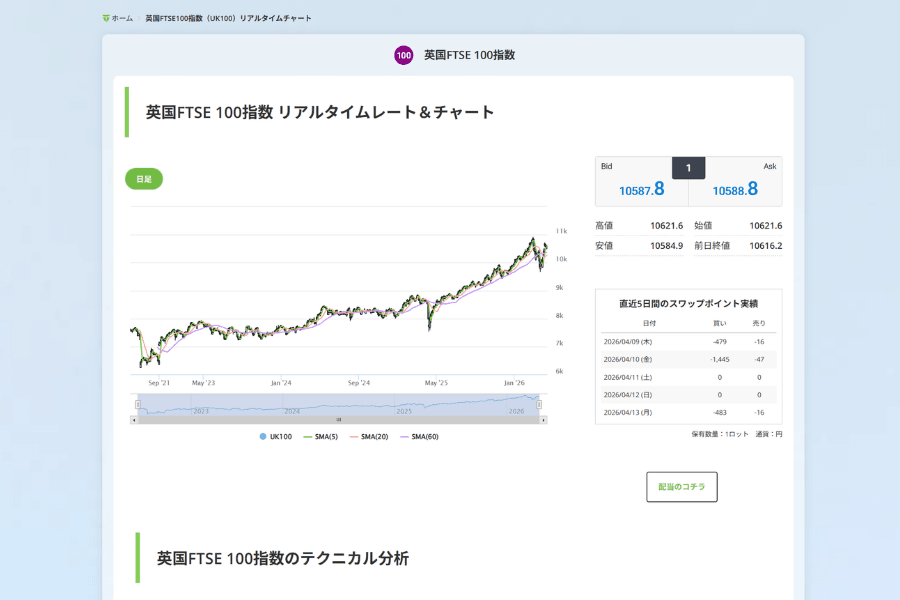The height and width of the screenshot is (600, 900).
Task: Click the pink FTSE "100" badge icon
Action: click(403, 55)
